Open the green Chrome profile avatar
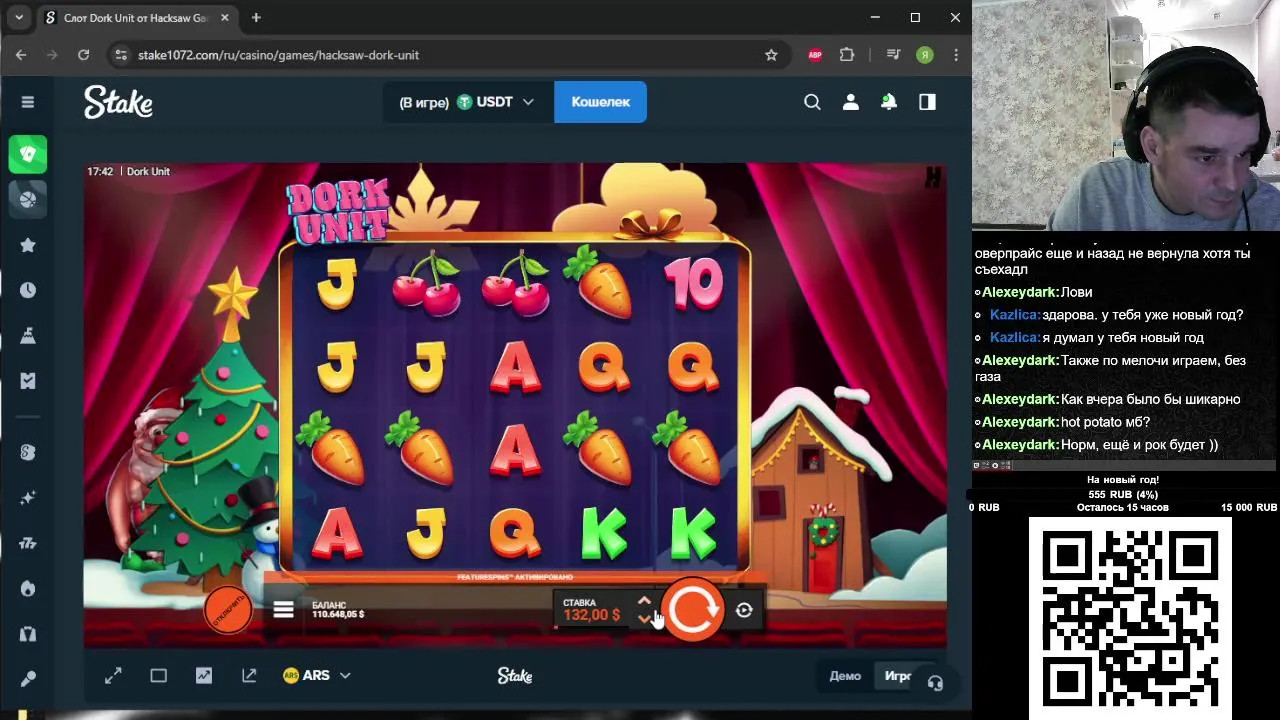This screenshot has width=1280, height=720. [x=925, y=55]
